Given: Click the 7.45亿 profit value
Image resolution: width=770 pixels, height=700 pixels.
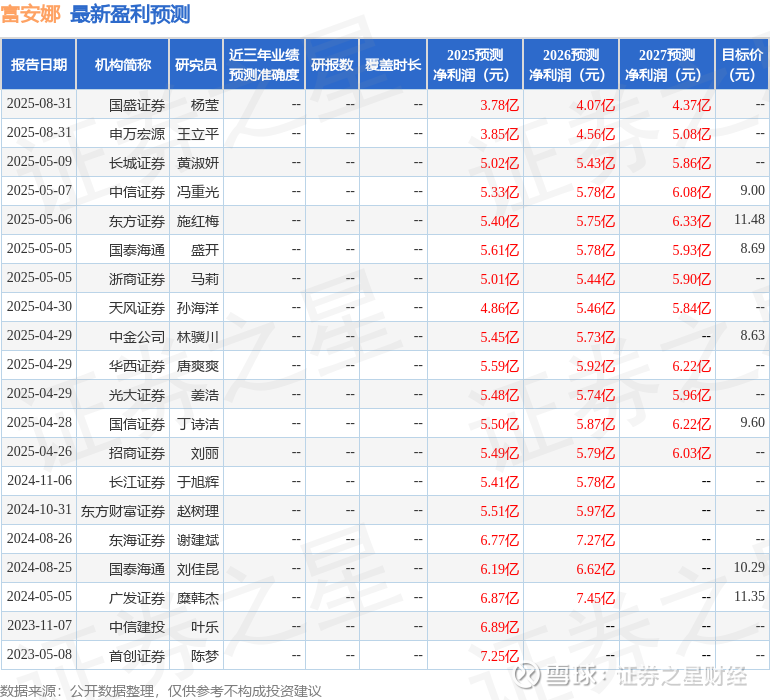Looking at the screenshot, I should tap(596, 598).
